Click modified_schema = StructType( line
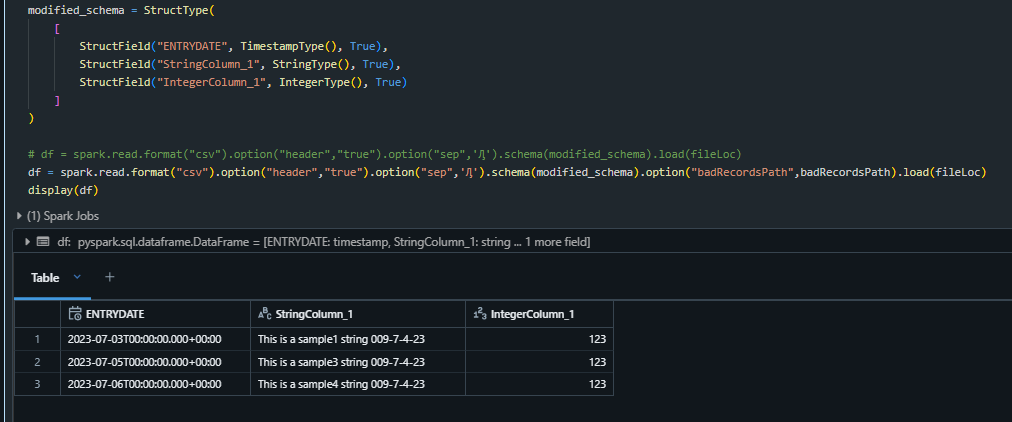 (120, 10)
